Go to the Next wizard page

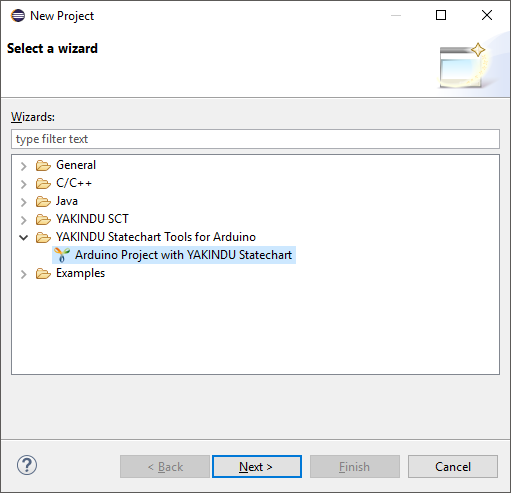(x=257, y=466)
